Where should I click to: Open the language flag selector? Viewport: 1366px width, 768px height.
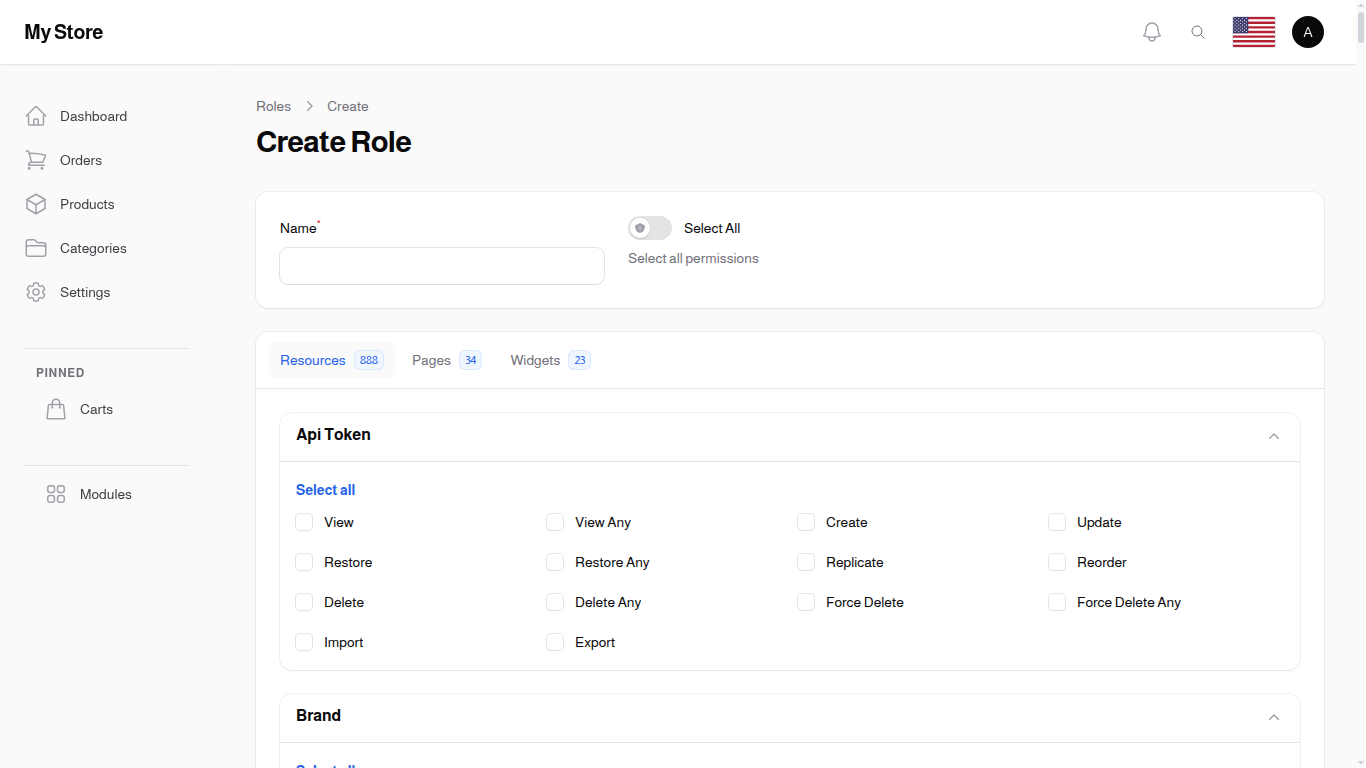[1253, 31]
